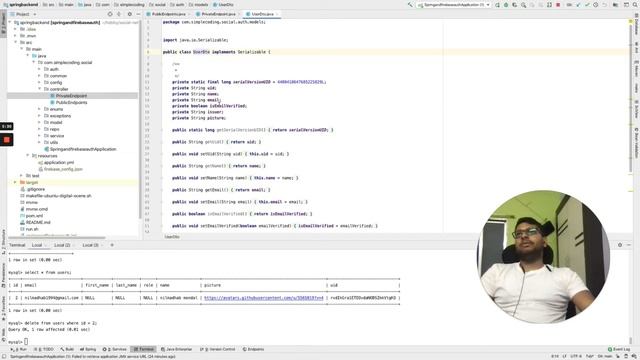
Task: Click the Show History clock icon
Action: (596, 5)
